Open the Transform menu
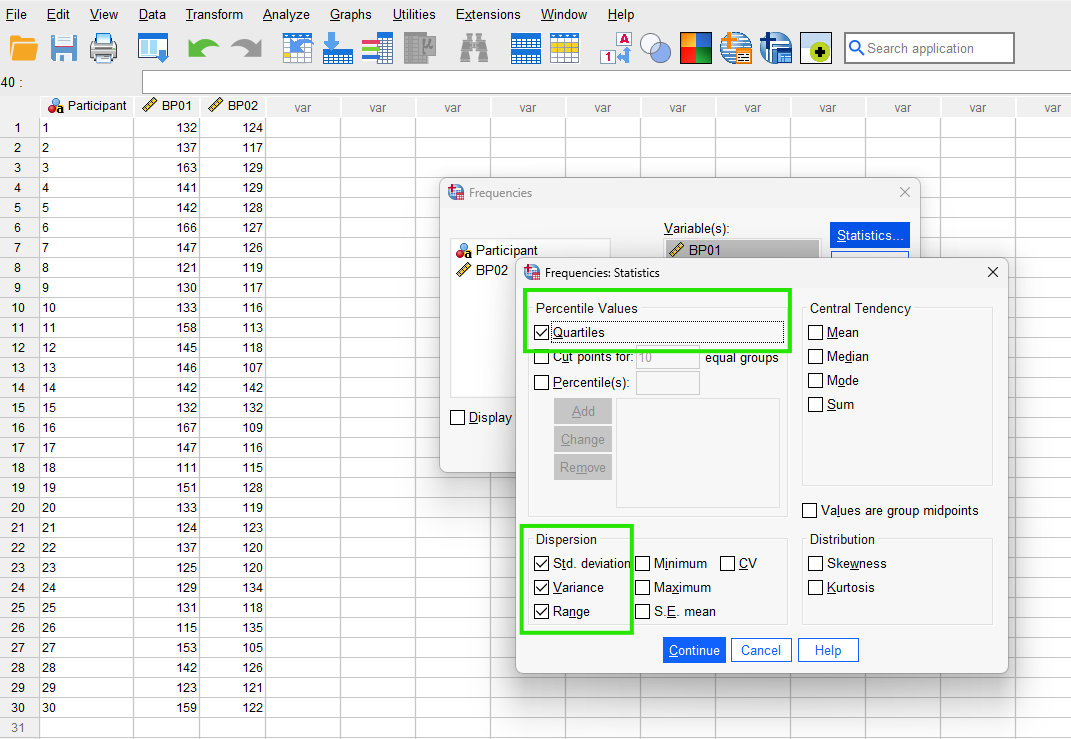Screen dimensions: 1071x739 coord(214,14)
